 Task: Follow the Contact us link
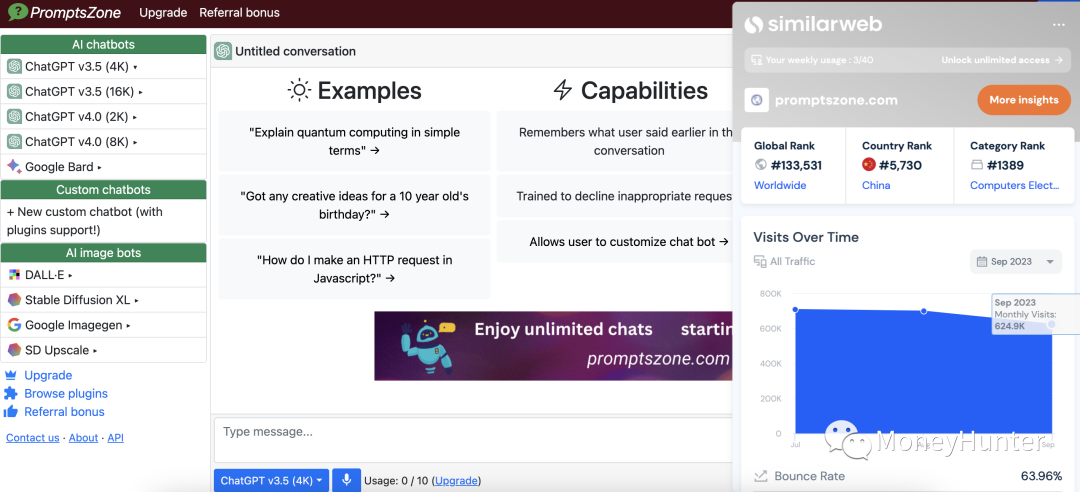(x=32, y=438)
